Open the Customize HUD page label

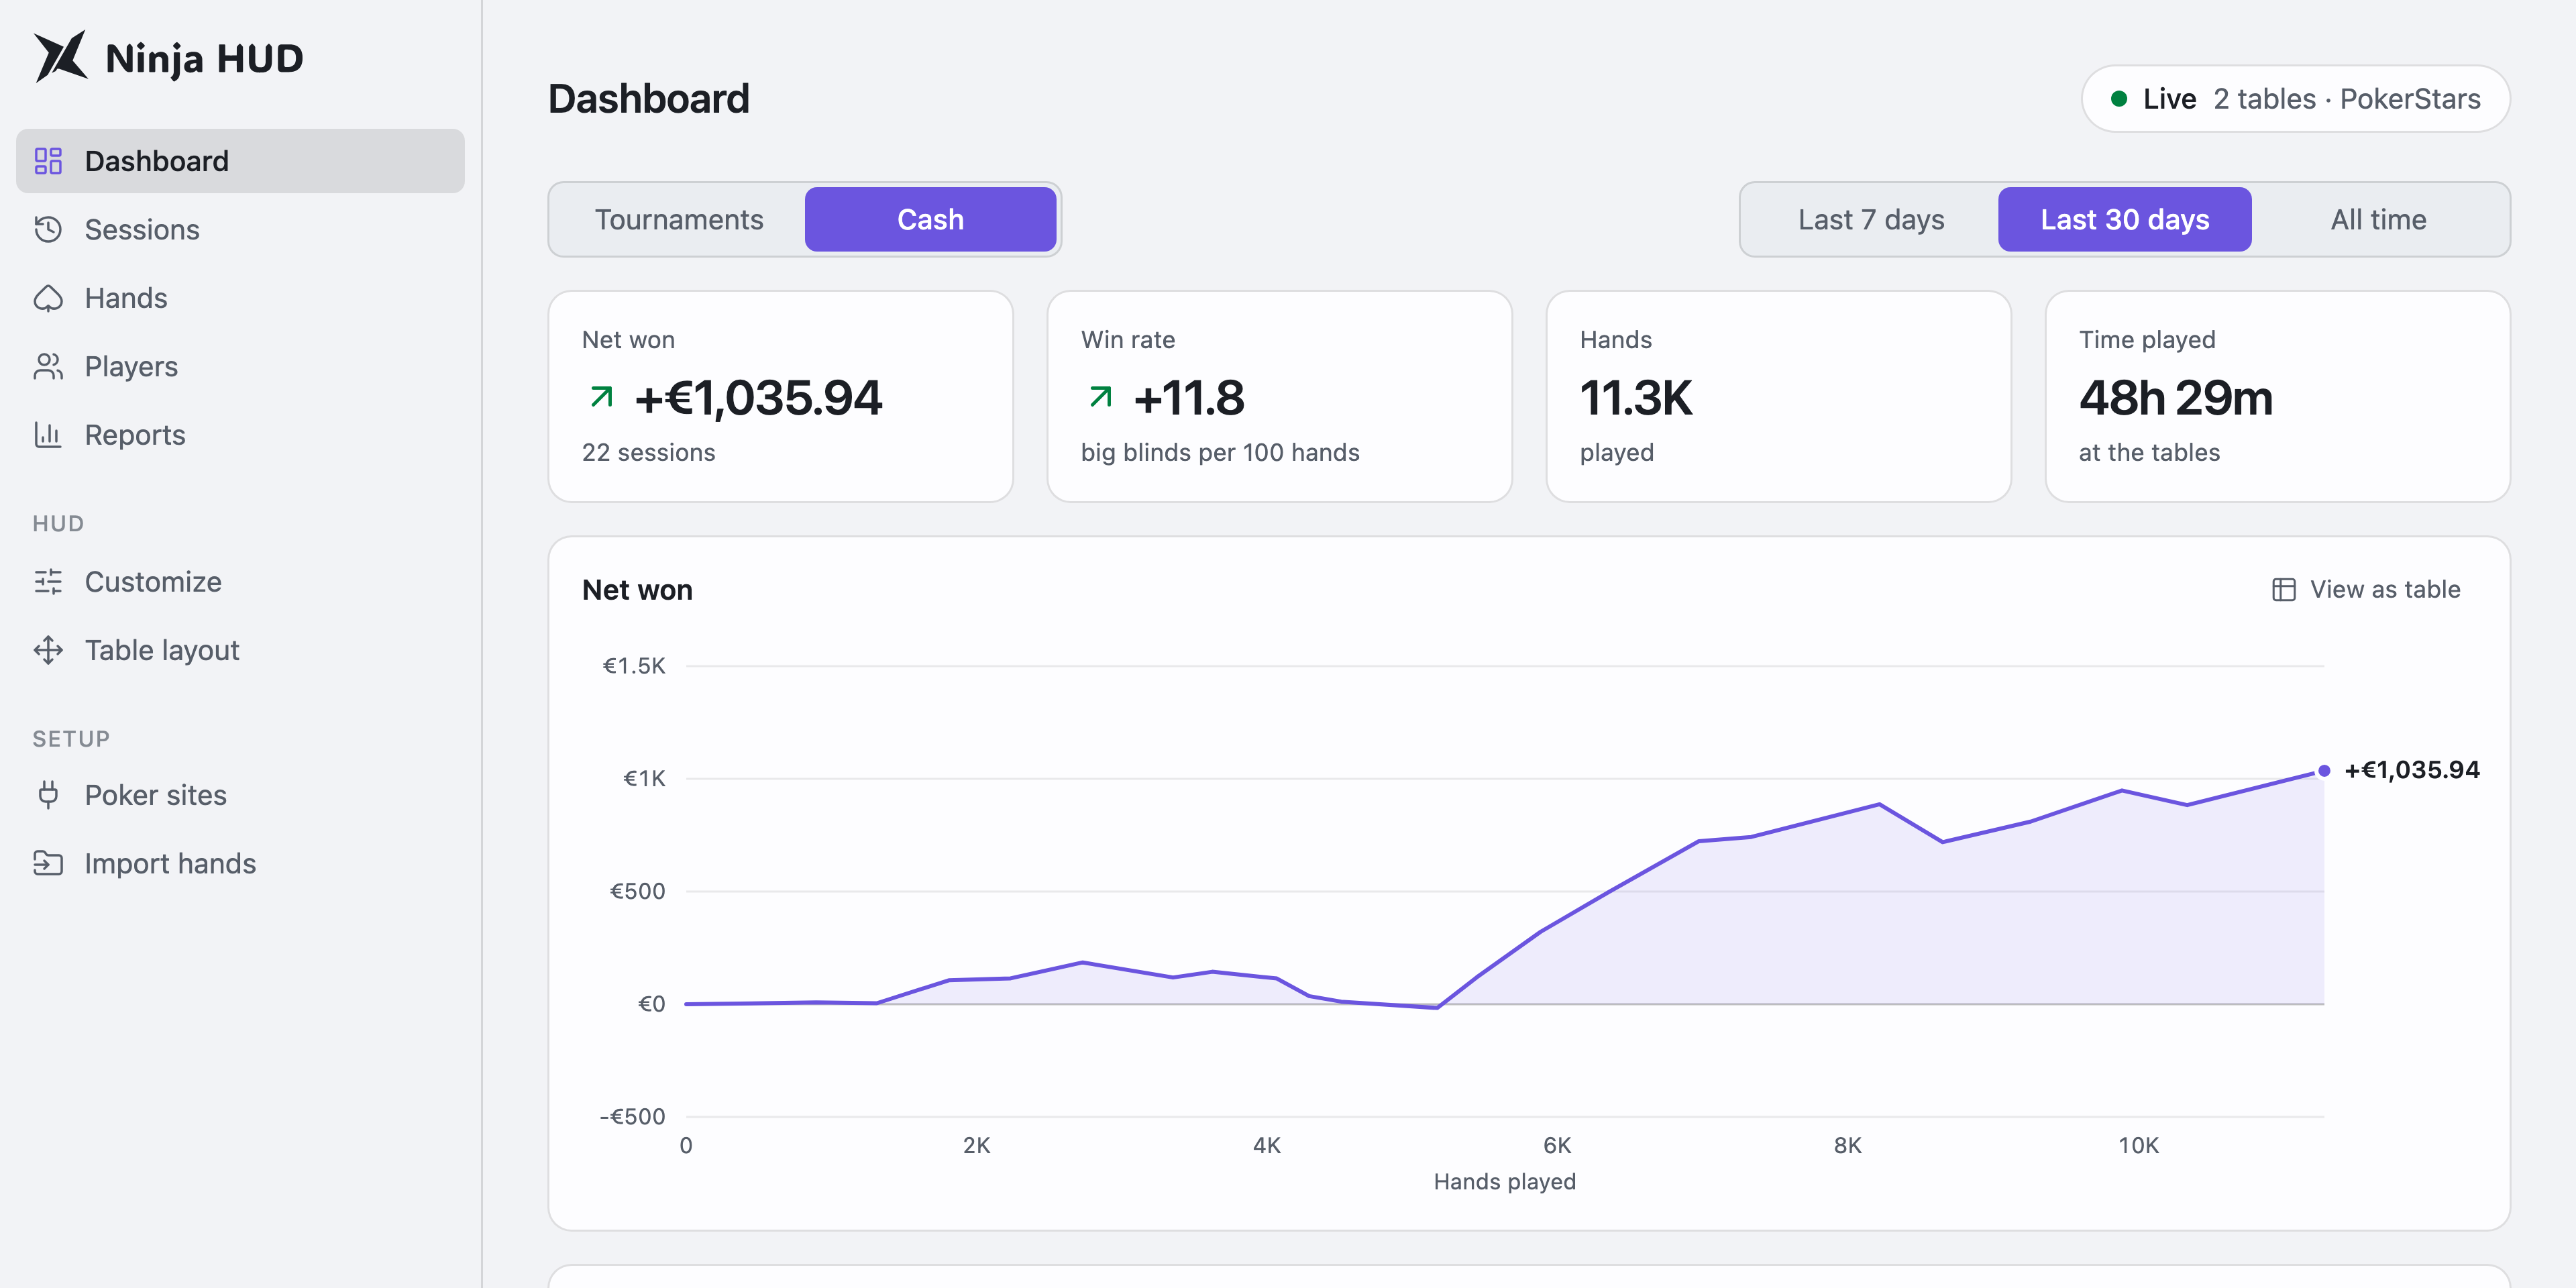coord(153,581)
